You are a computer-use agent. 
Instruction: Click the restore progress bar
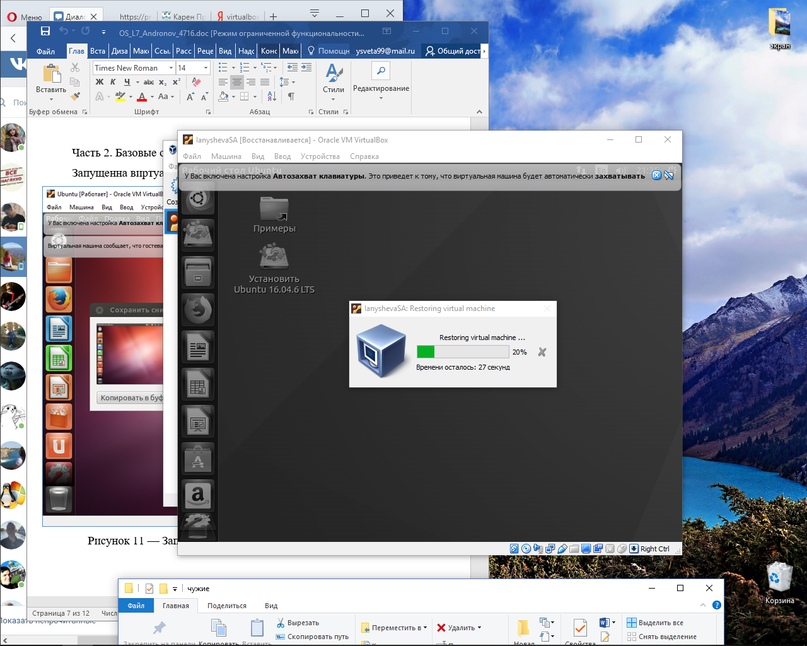point(462,352)
